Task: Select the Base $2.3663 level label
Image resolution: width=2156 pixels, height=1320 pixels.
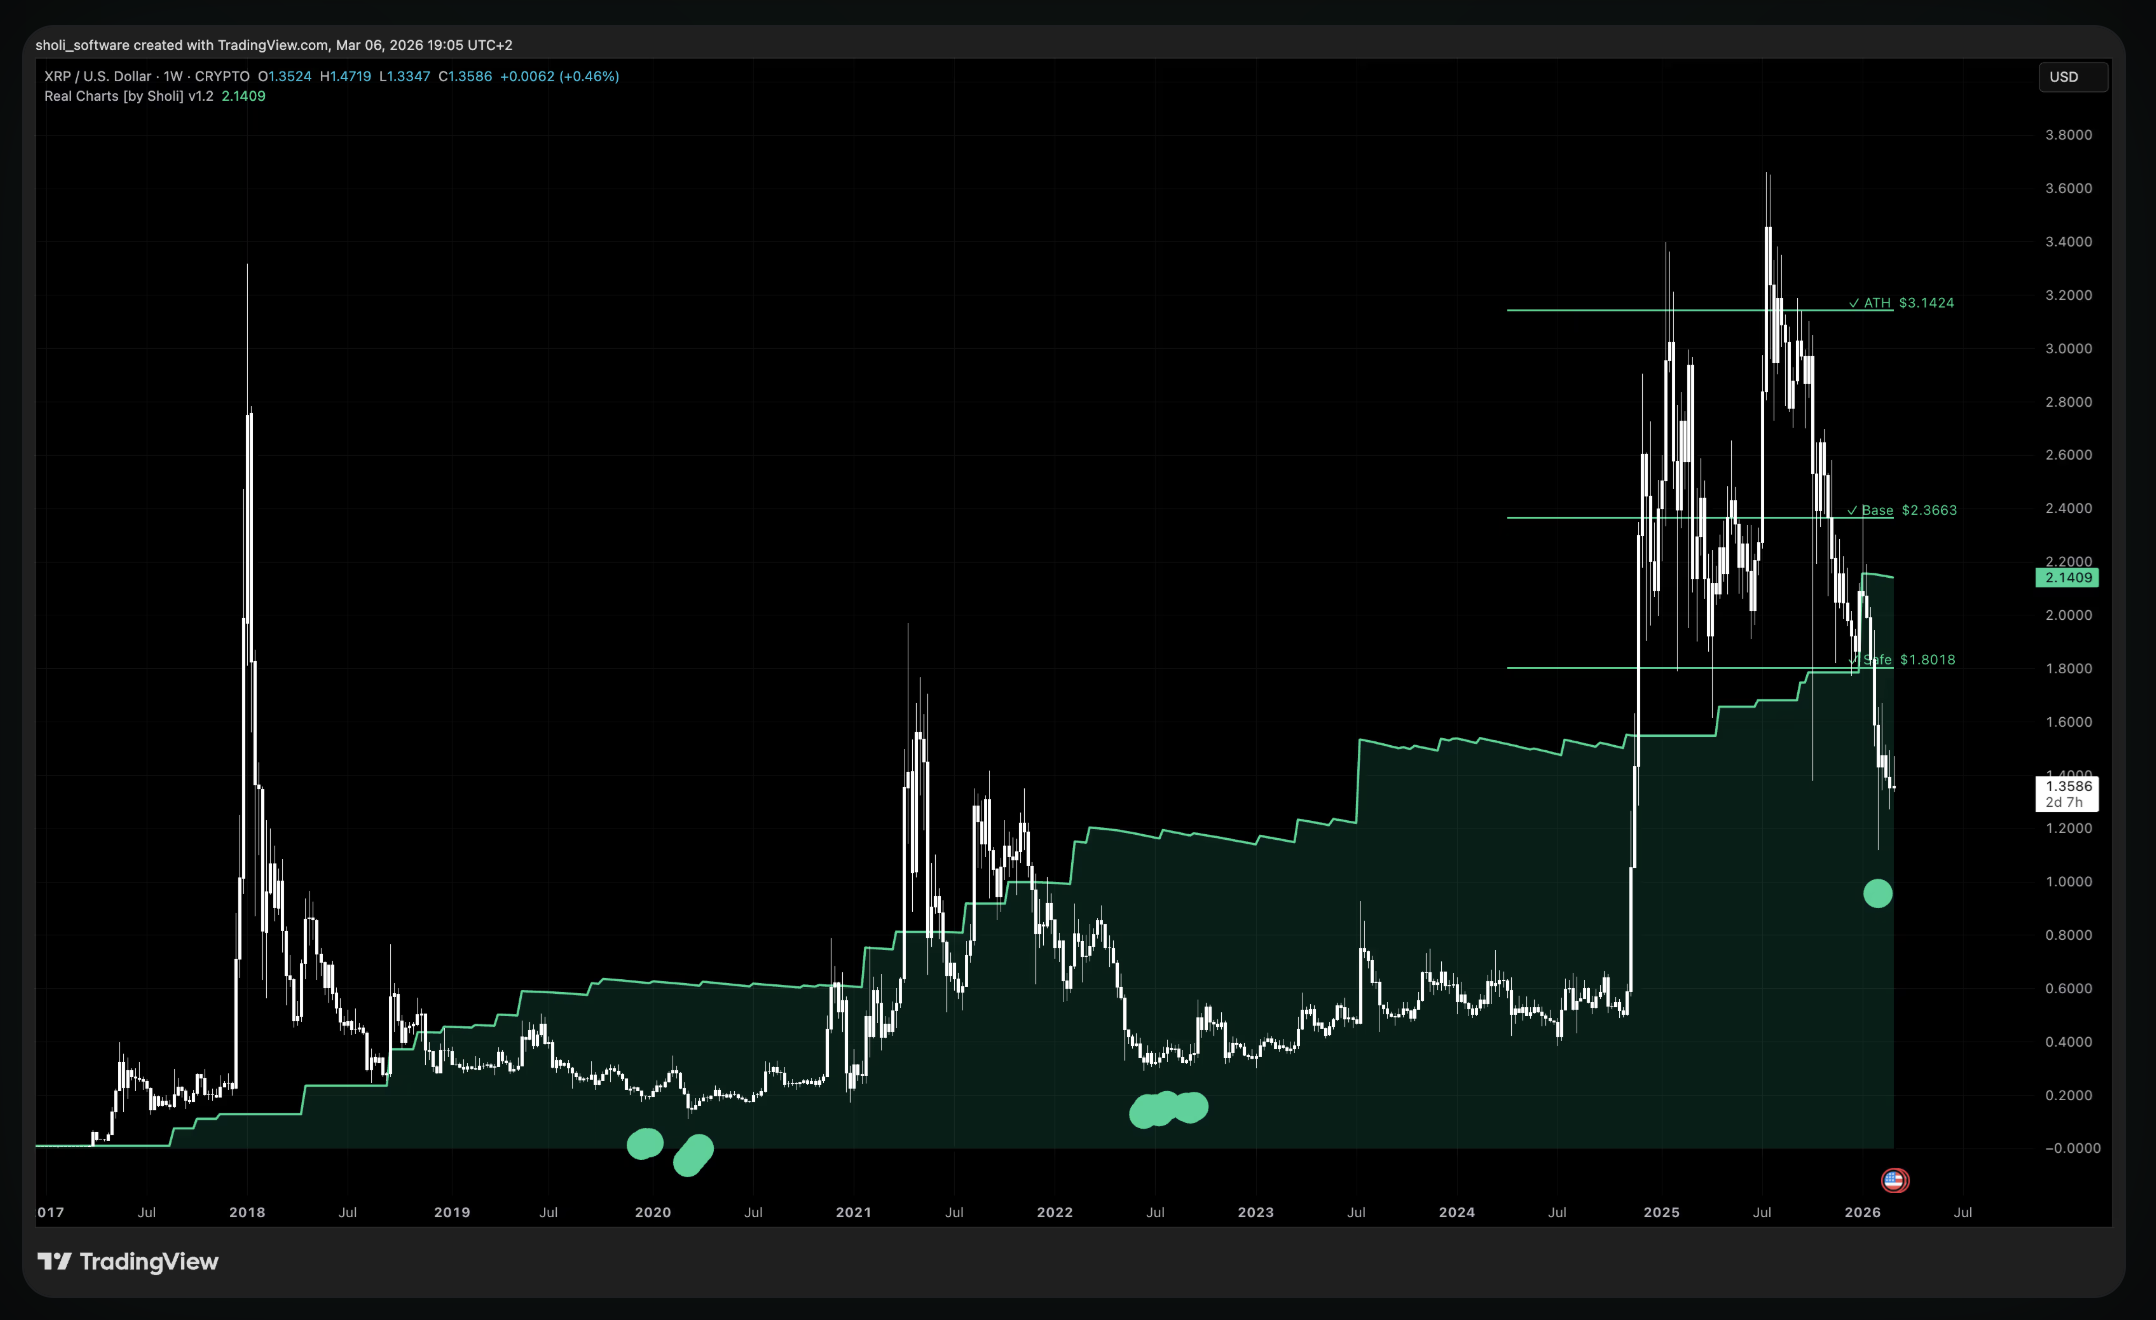Action: [x=1902, y=510]
